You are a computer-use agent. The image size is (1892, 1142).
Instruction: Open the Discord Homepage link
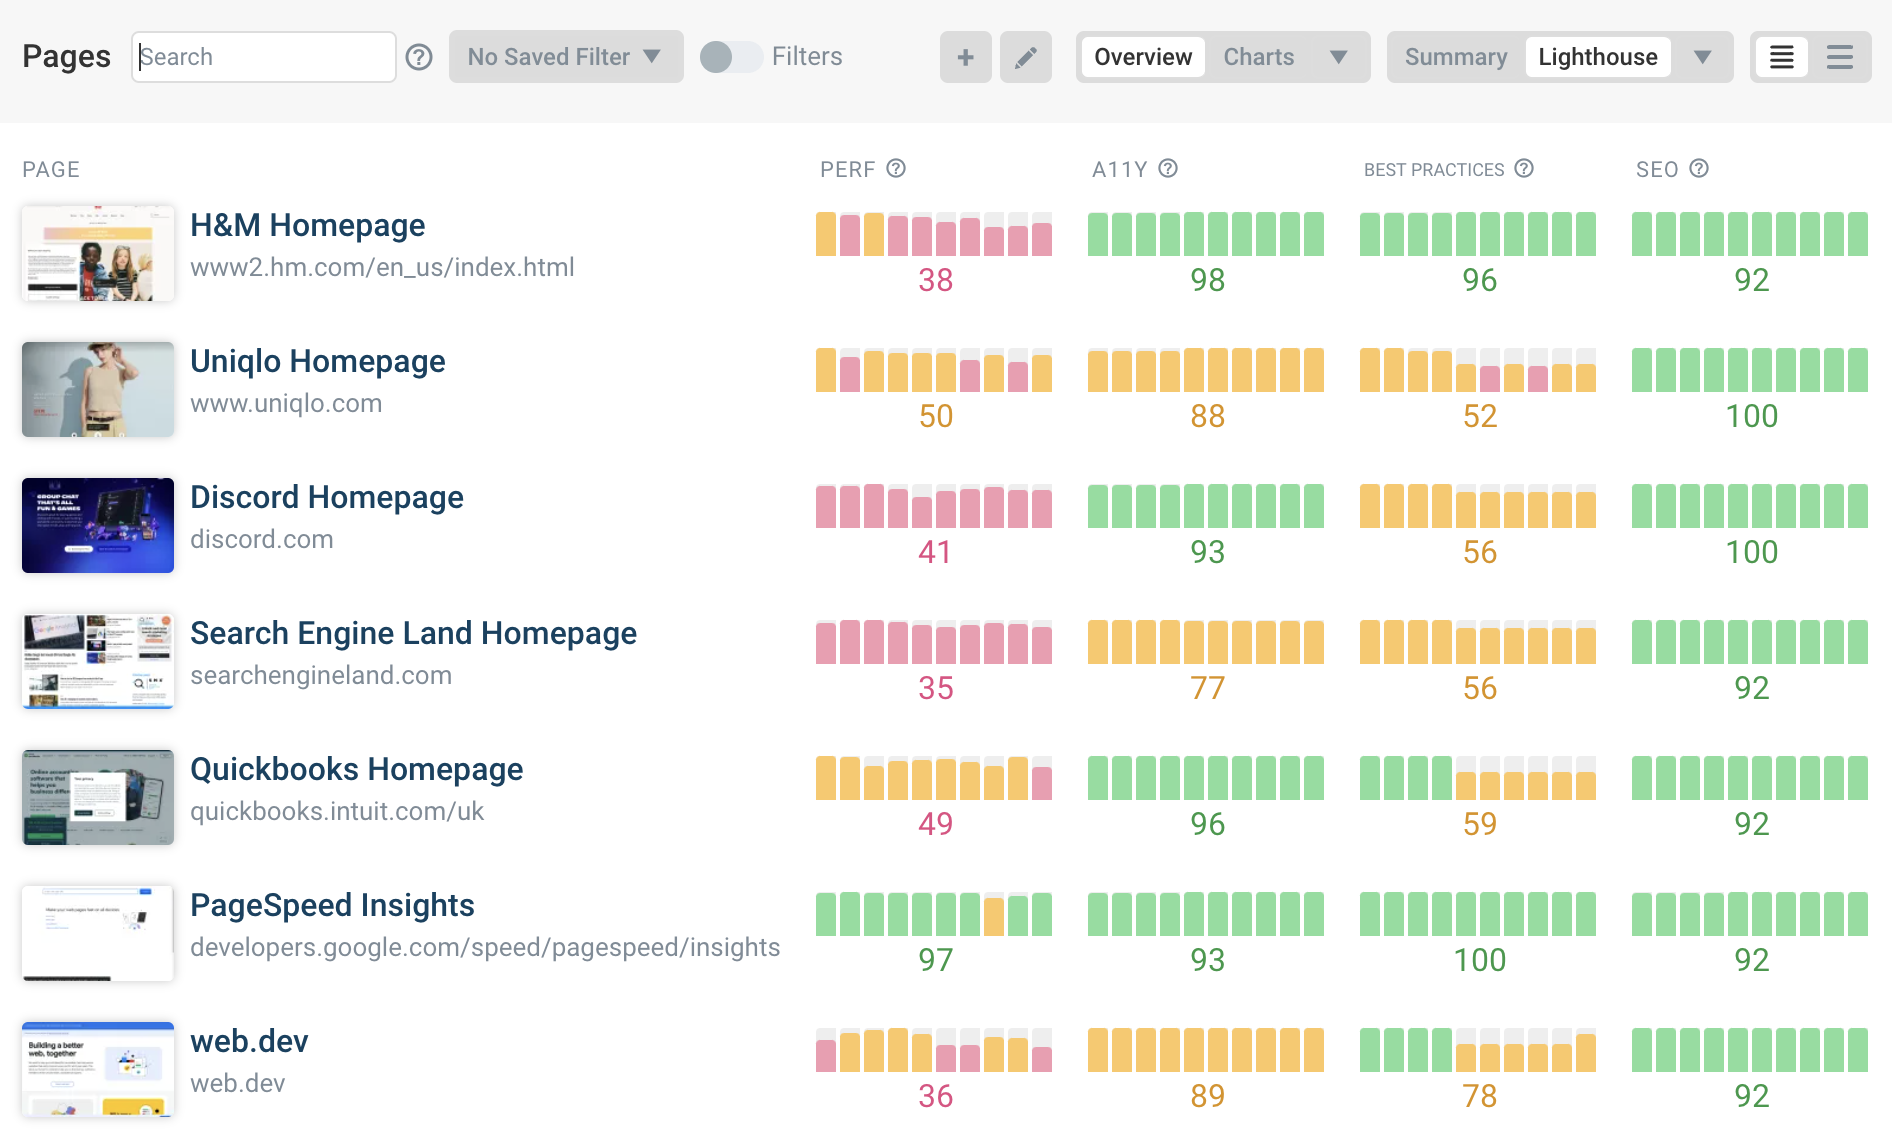click(327, 498)
